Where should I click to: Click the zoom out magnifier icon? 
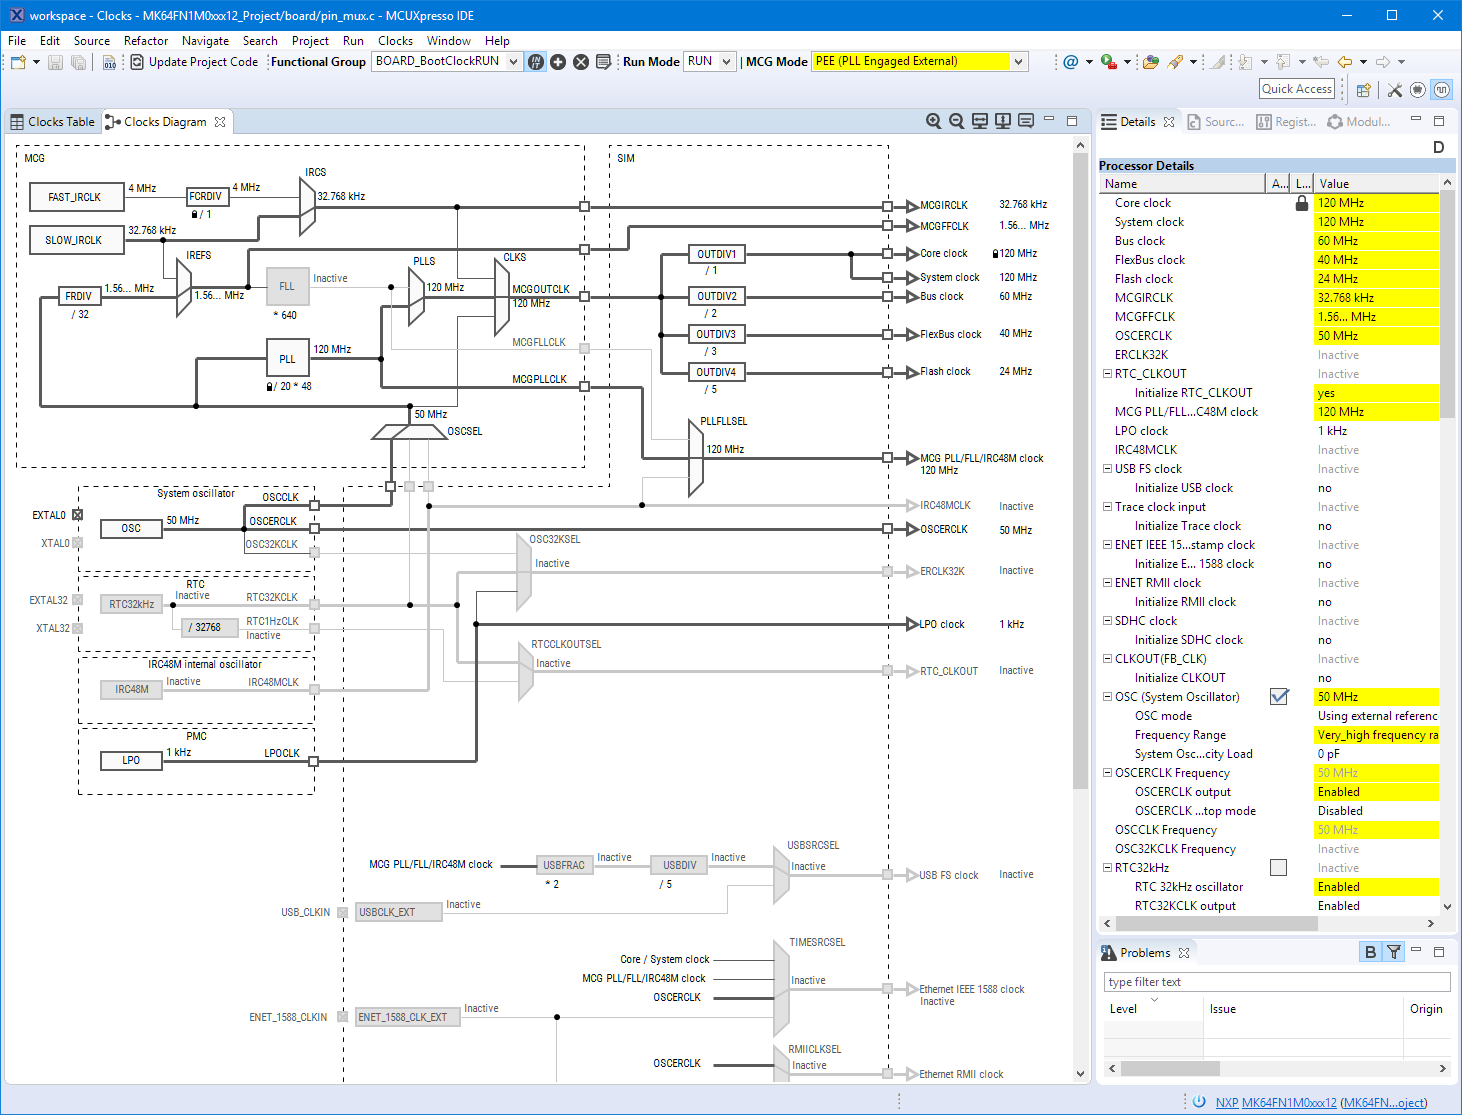click(956, 121)
